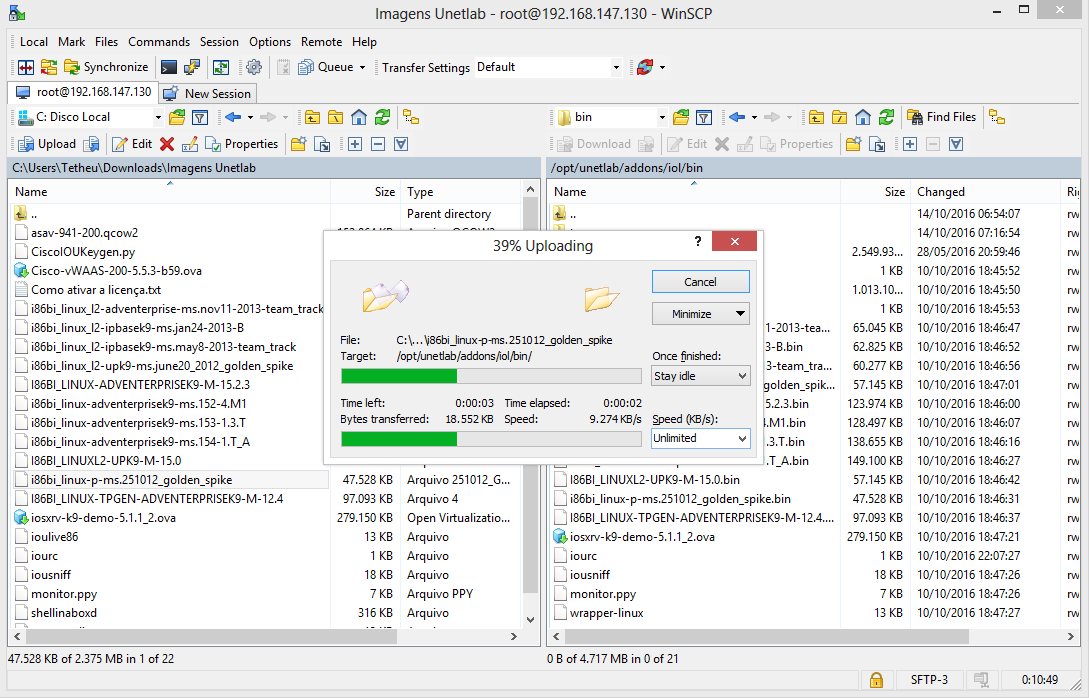This screenshot has height=698, width=1089.
Task: Click select files plus icon in local toolbar
Action: pyautogui.click(x=355, y=144)
